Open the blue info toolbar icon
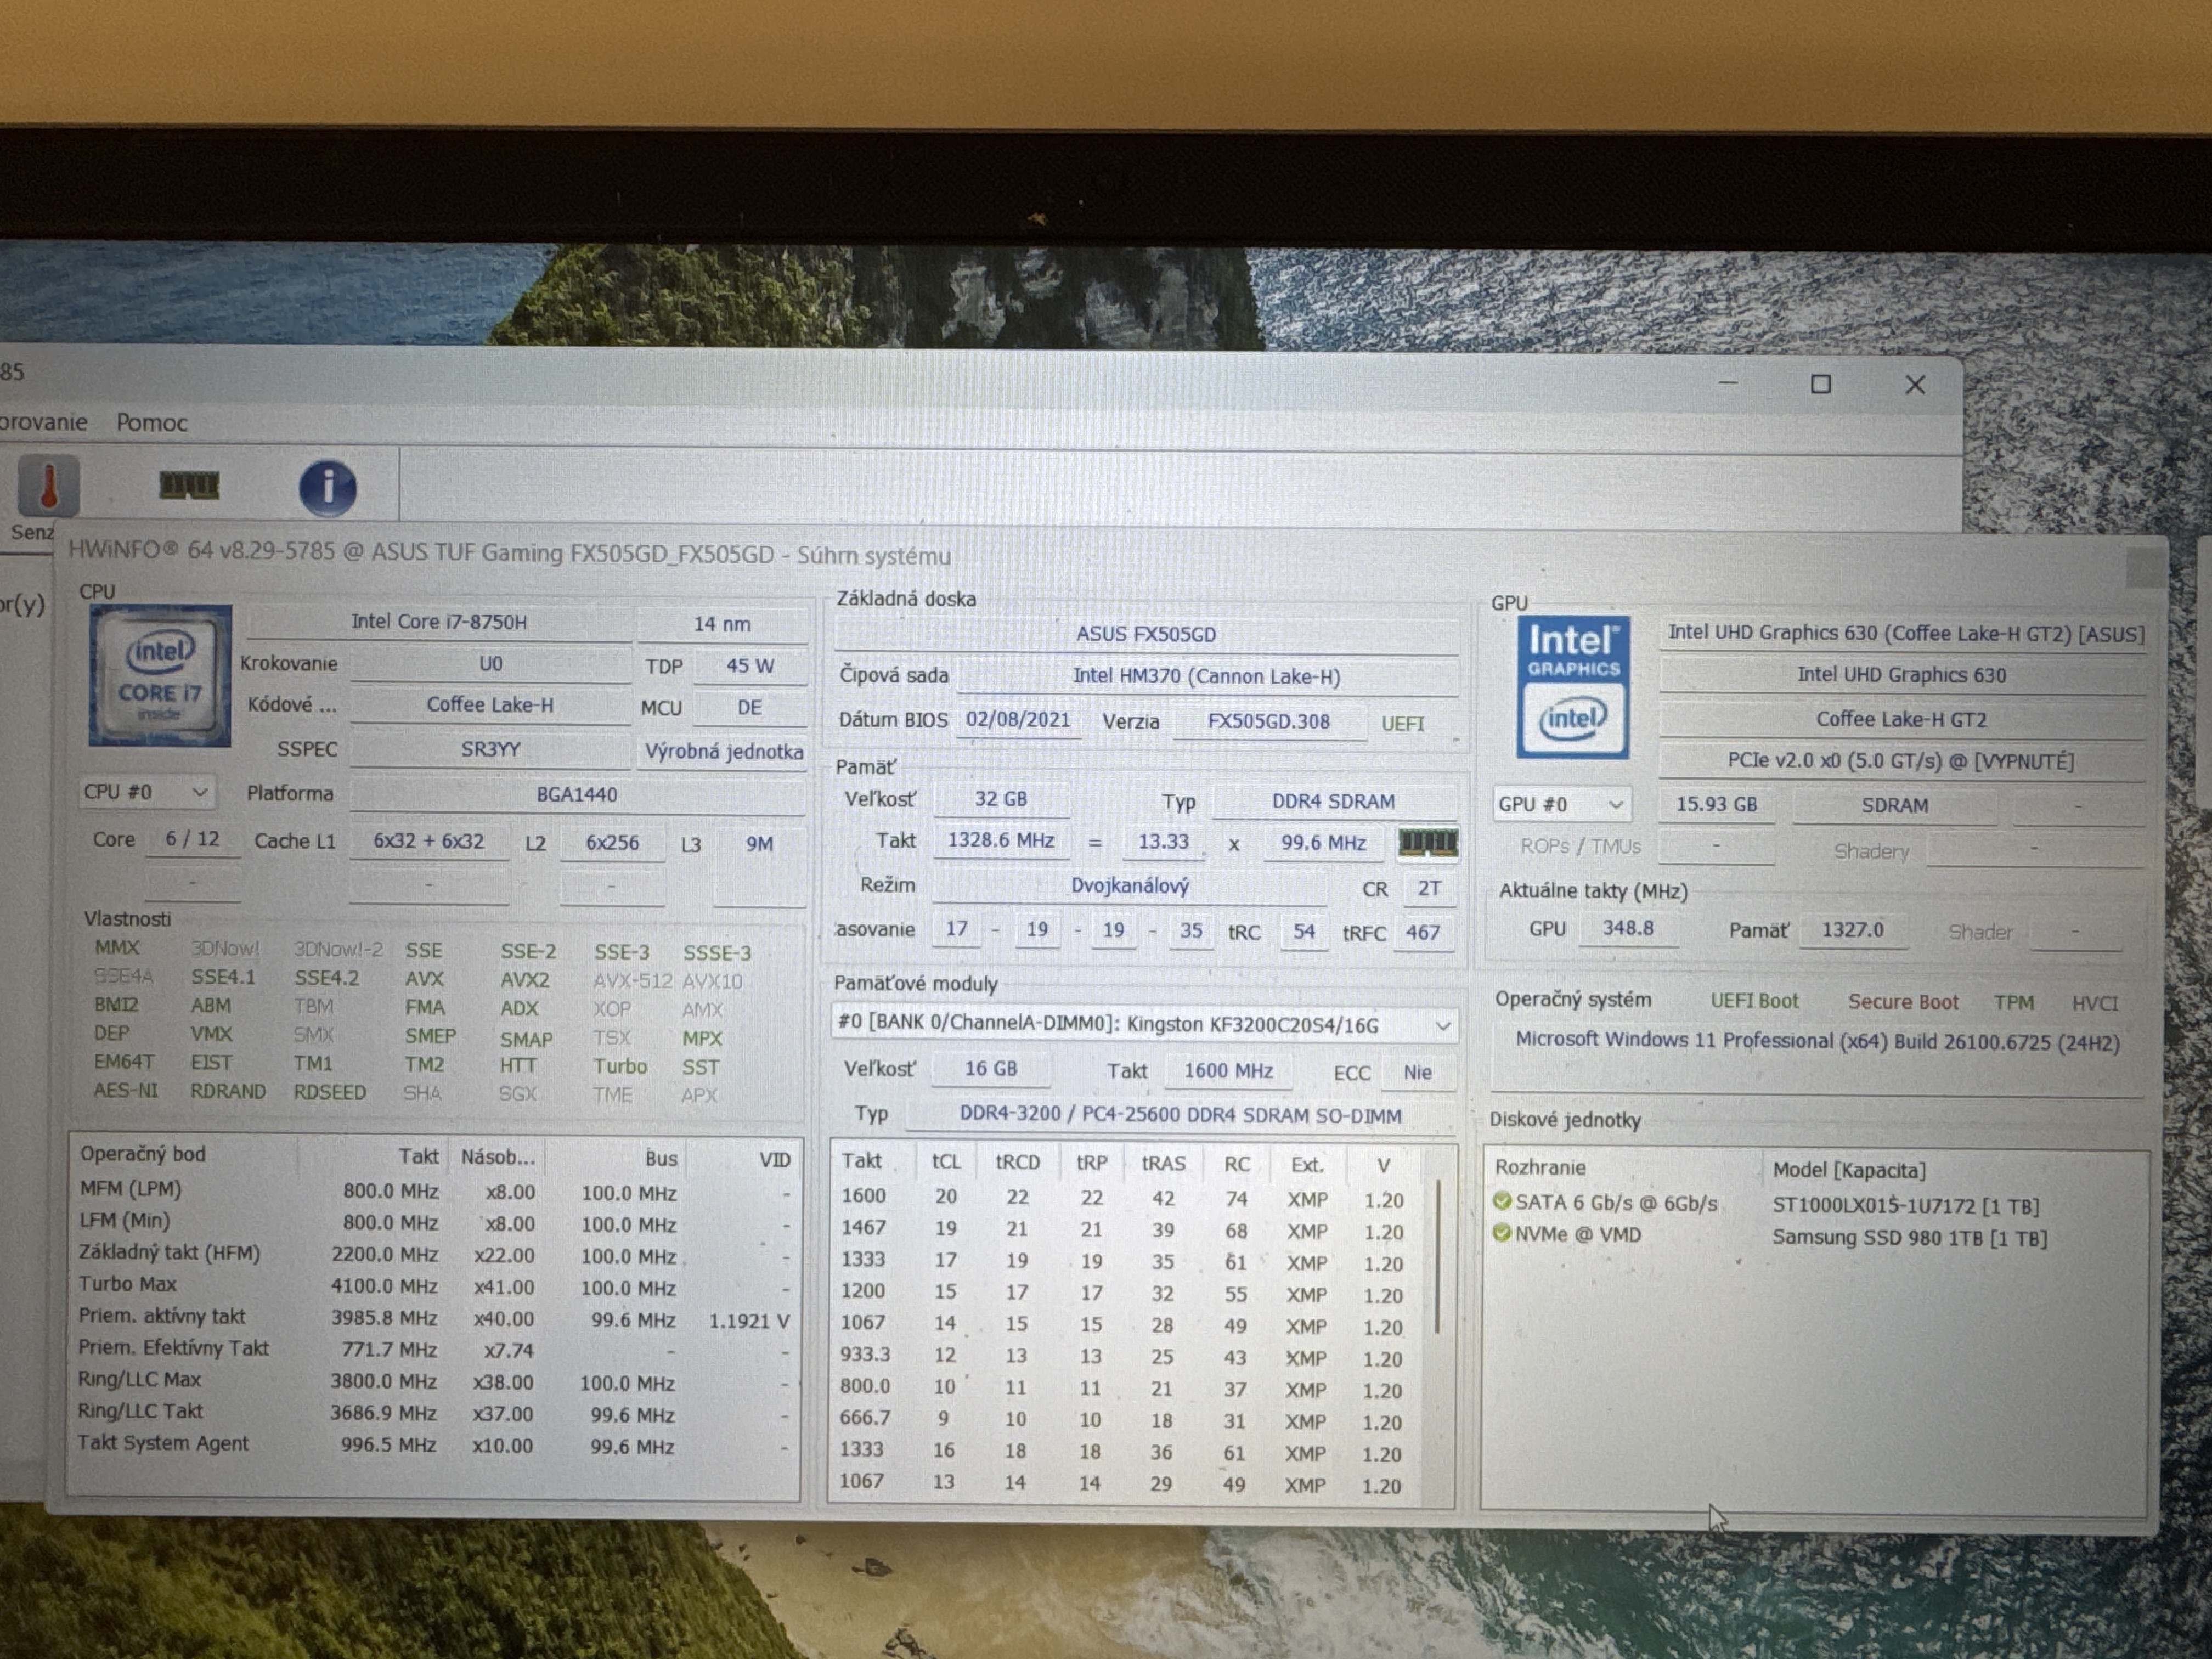 click(328, 488)
